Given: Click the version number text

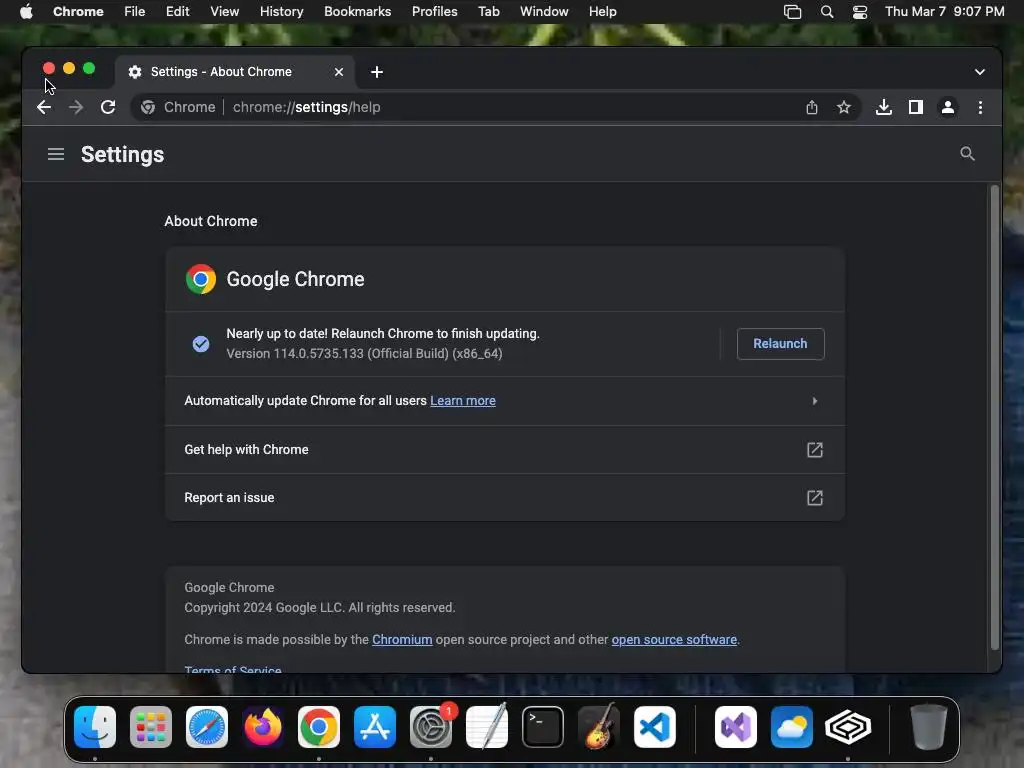Looking at the screenshot, I should [364, 353].
